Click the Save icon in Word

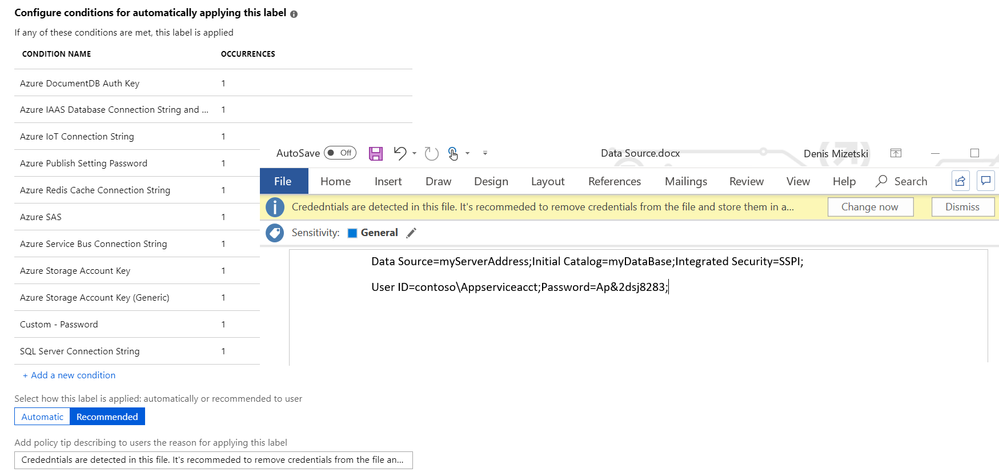376,153
